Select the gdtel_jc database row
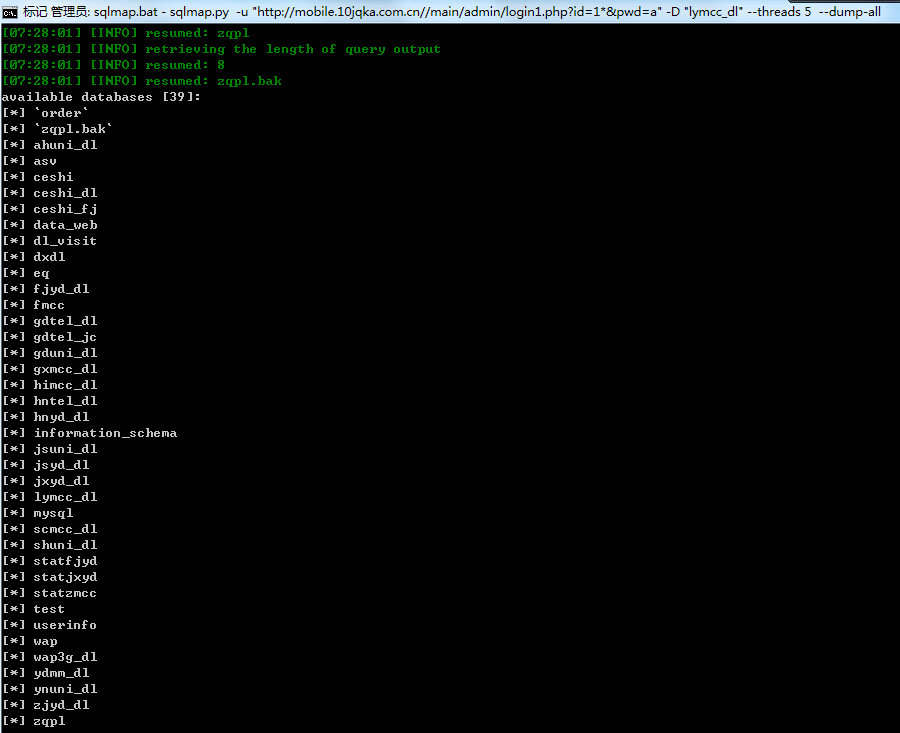Viewport: 900px width, 733px height. 49,338
